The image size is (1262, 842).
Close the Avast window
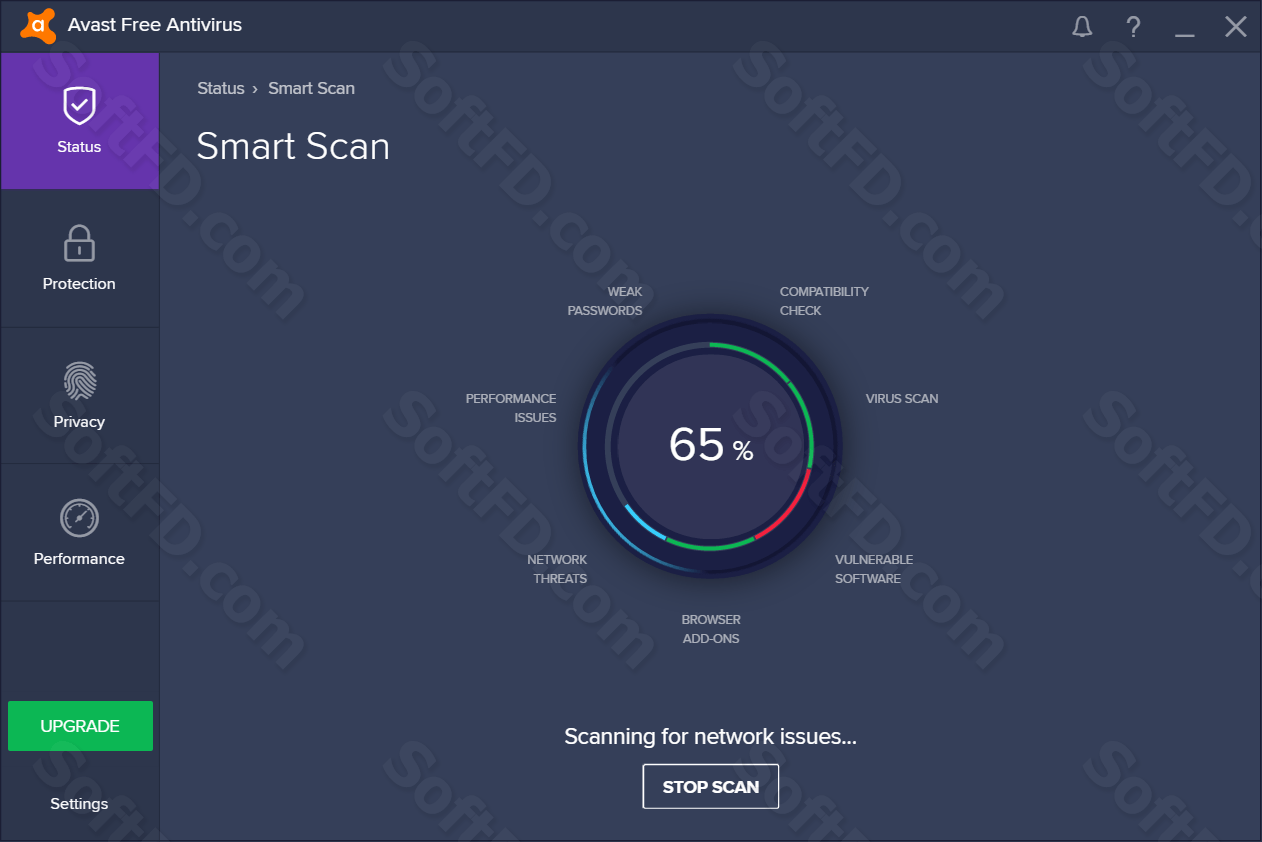pyautogui.click(x=1236, y=26)
